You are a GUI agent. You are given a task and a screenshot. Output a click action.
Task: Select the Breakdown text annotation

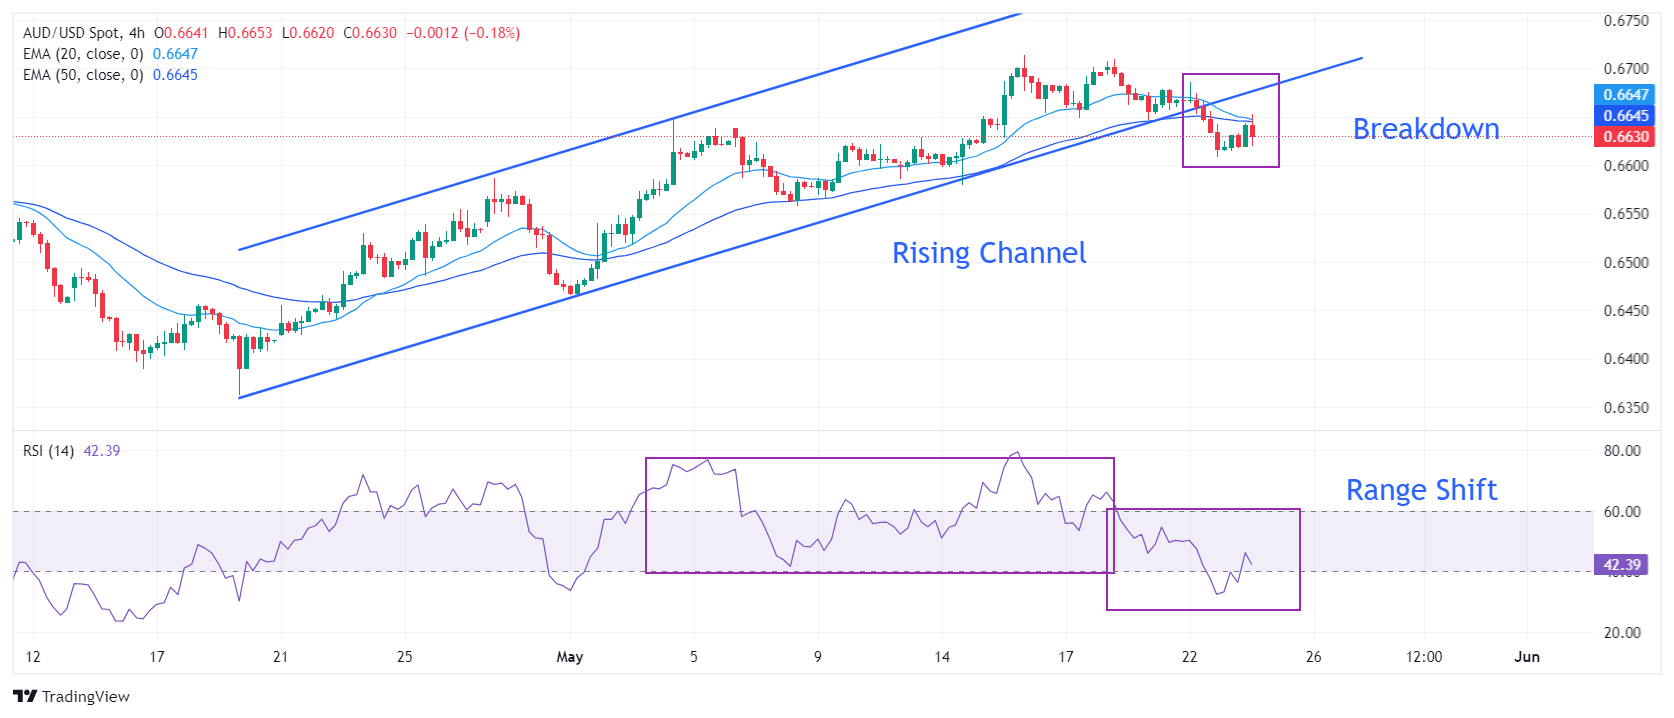point(1425,129)
